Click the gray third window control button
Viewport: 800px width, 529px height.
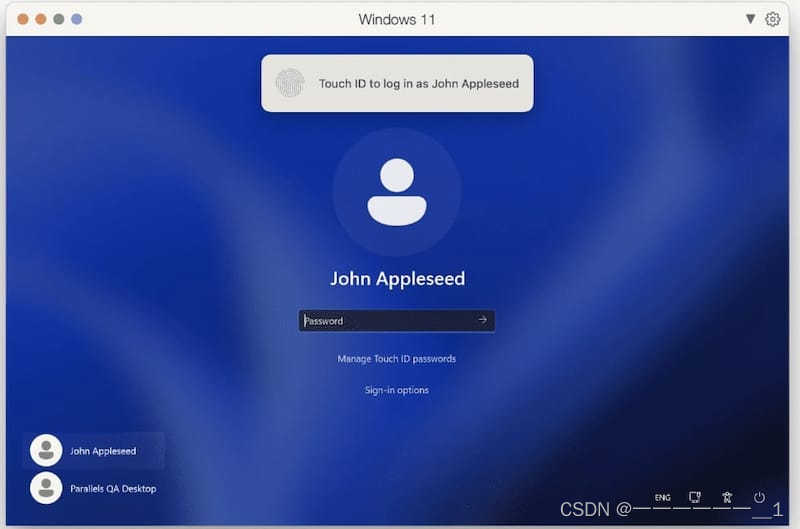(59, 19)
